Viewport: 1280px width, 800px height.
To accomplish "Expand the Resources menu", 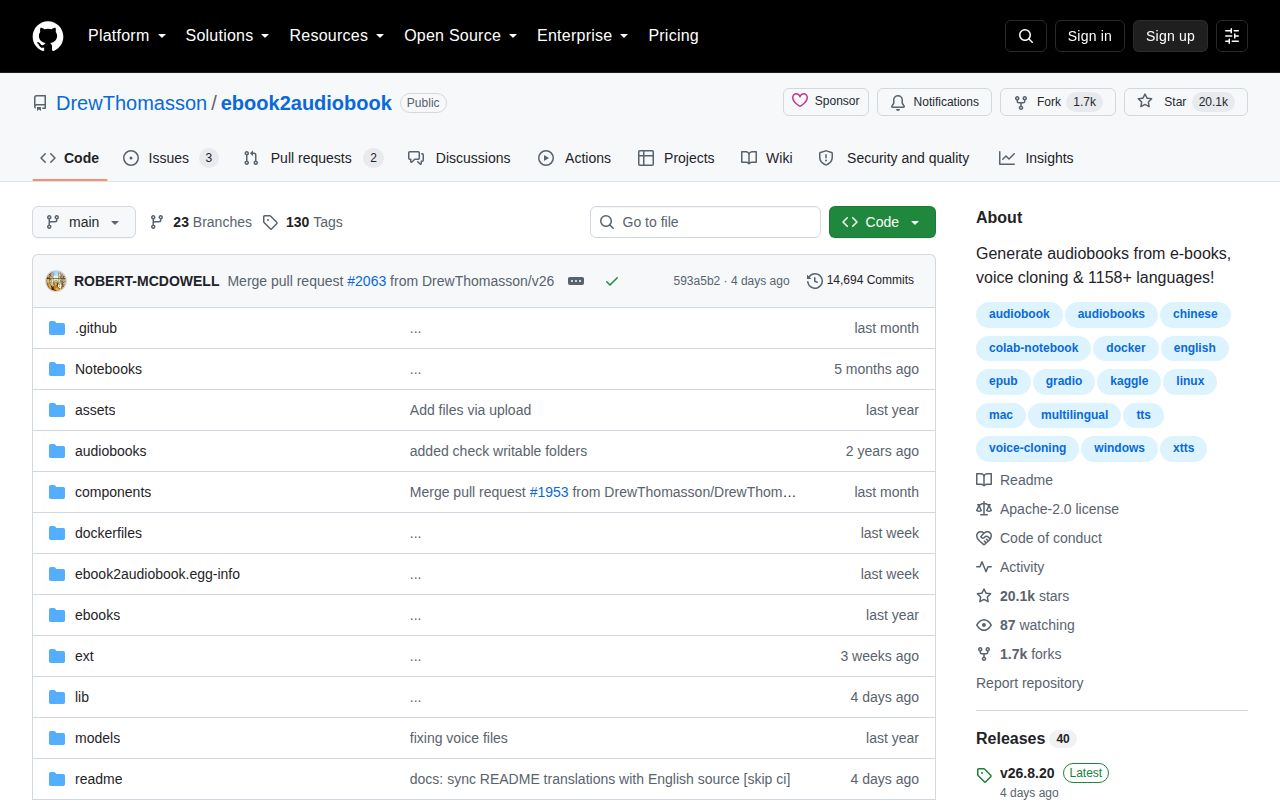I will pos(337,36).
